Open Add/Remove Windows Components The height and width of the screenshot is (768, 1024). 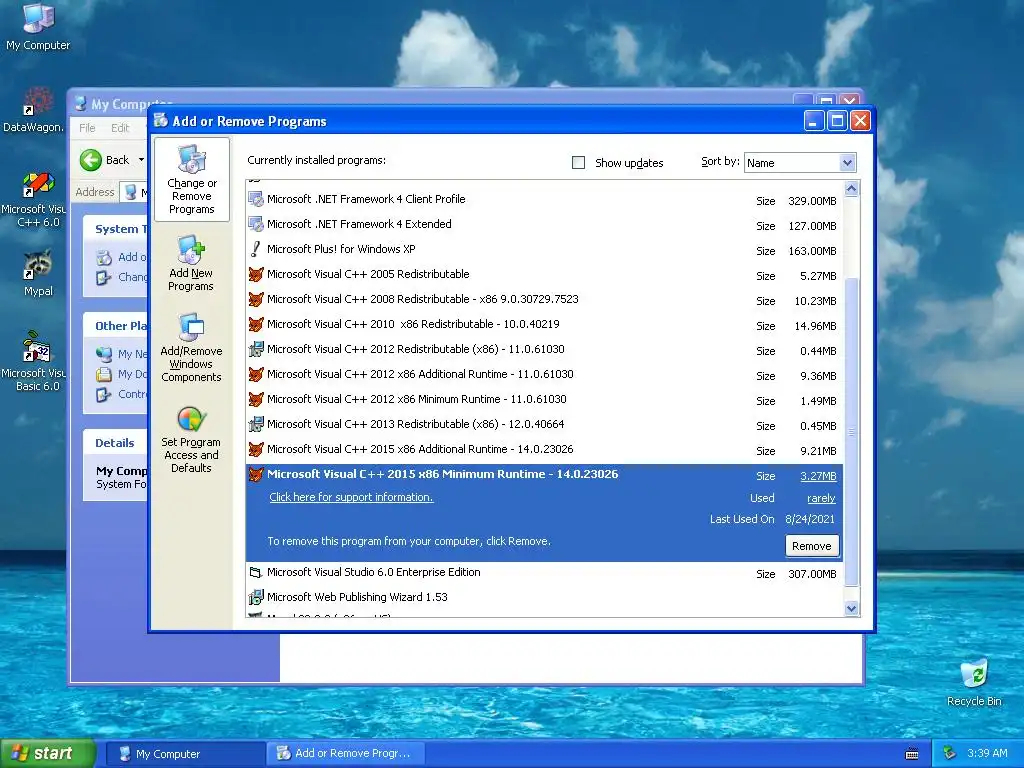(x=191, y=347)
